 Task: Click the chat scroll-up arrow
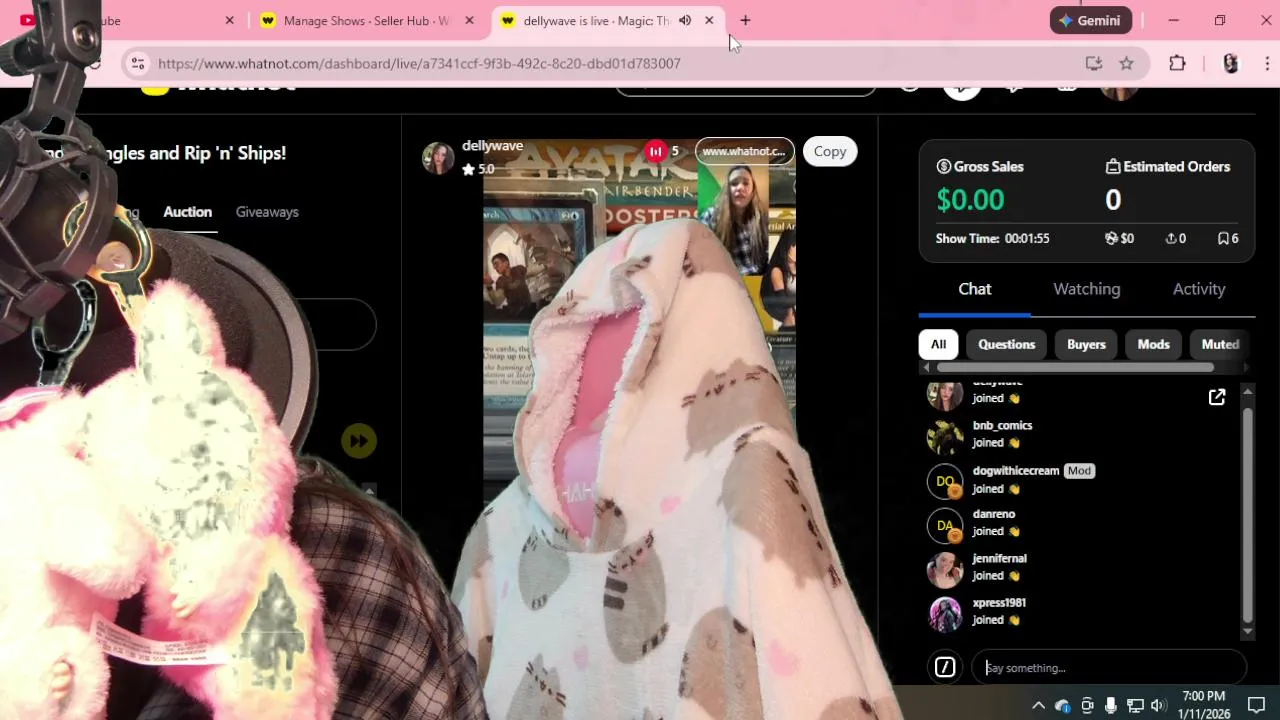pyautogui.click(x=1247, y=391)
